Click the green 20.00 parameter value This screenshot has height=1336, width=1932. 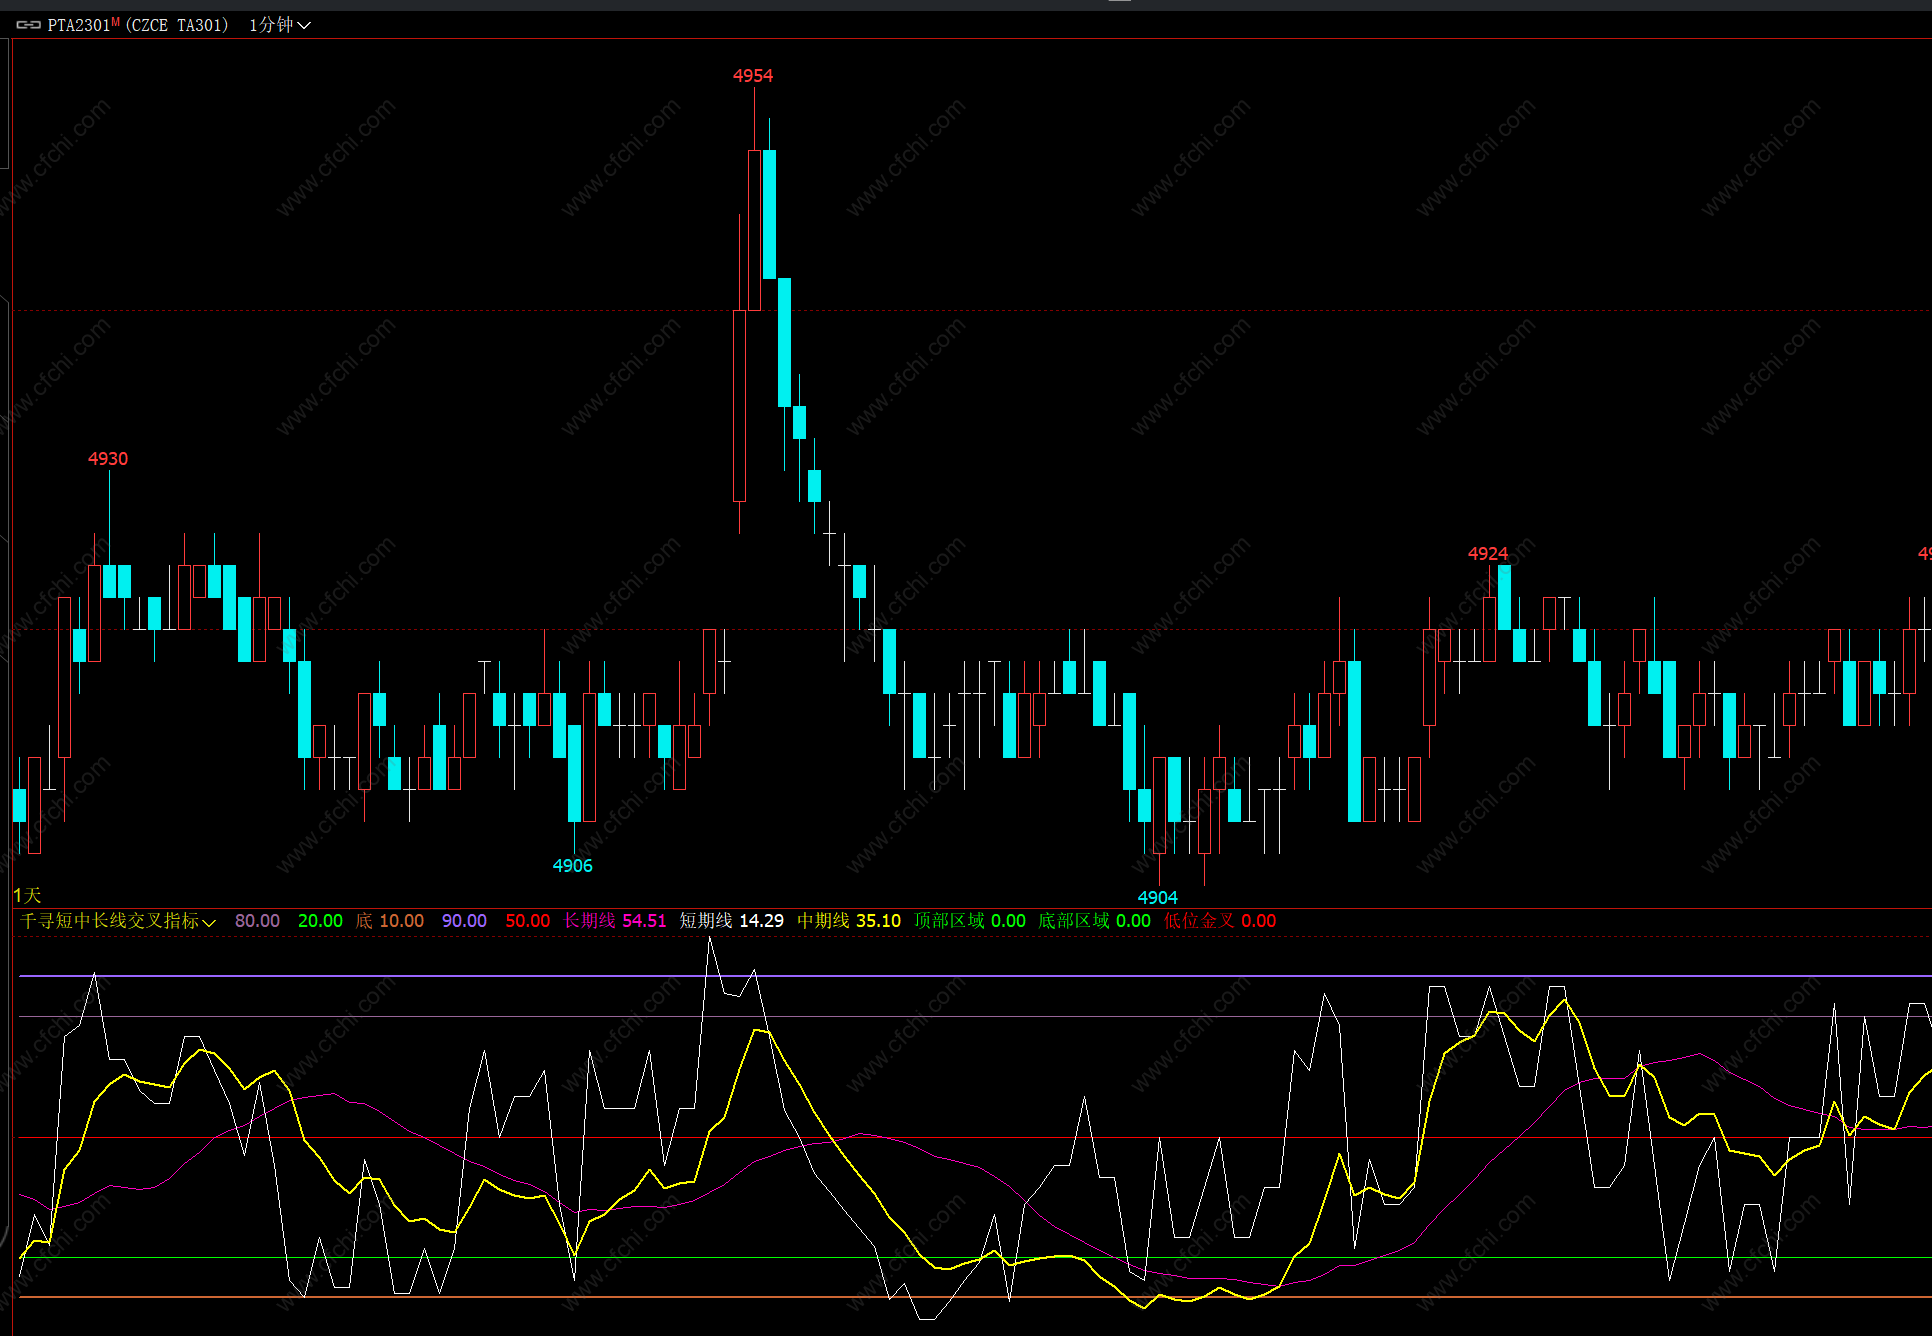(320, 921)
